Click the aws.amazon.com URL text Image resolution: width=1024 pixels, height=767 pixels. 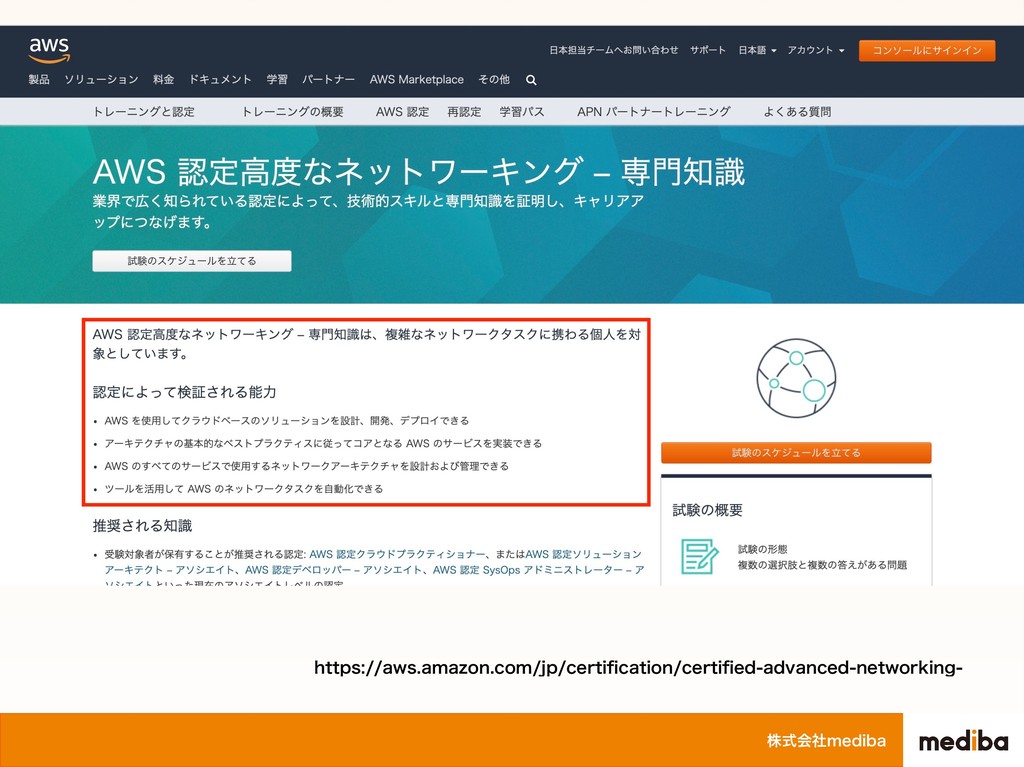pyautogui.click(x=638, y=668)
